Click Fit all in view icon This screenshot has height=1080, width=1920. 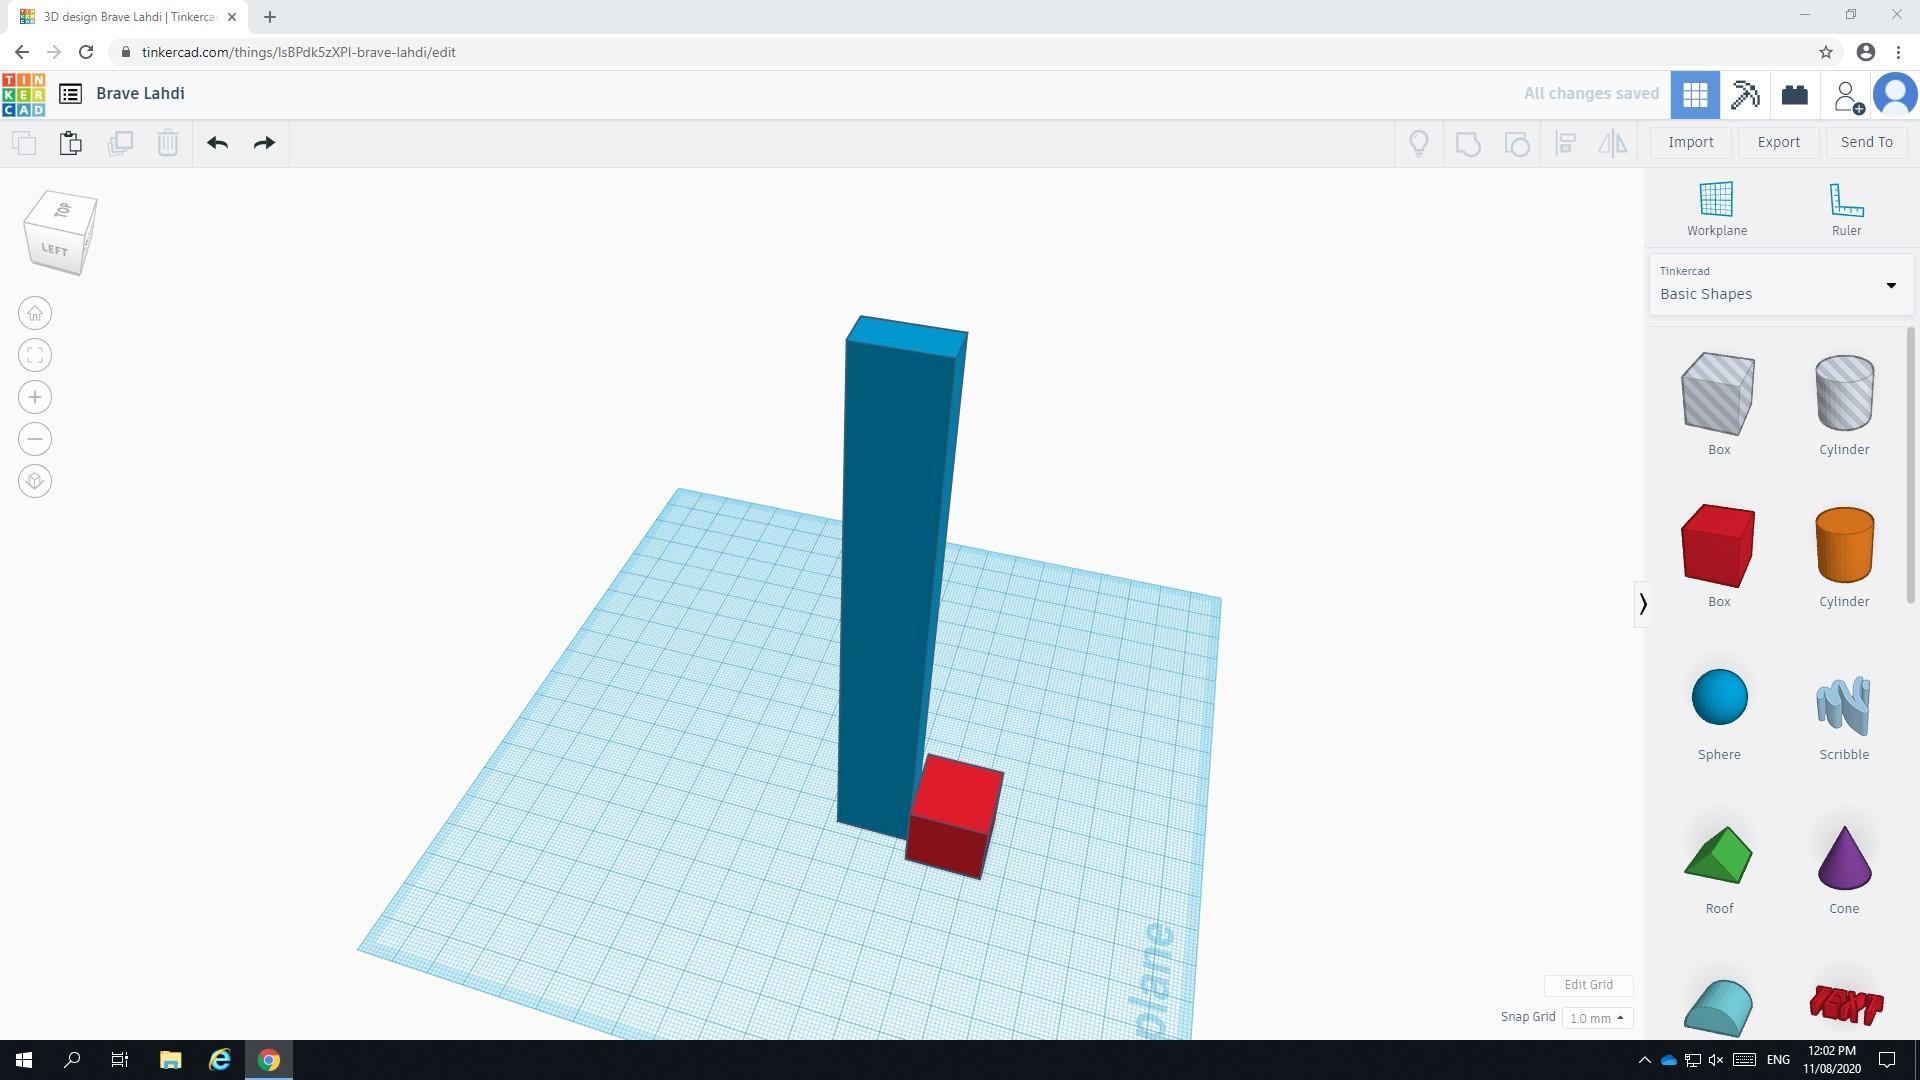35,356
